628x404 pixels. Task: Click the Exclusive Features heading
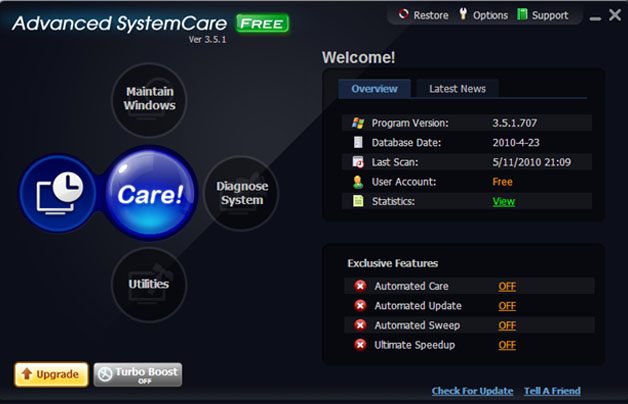[392, 263]
